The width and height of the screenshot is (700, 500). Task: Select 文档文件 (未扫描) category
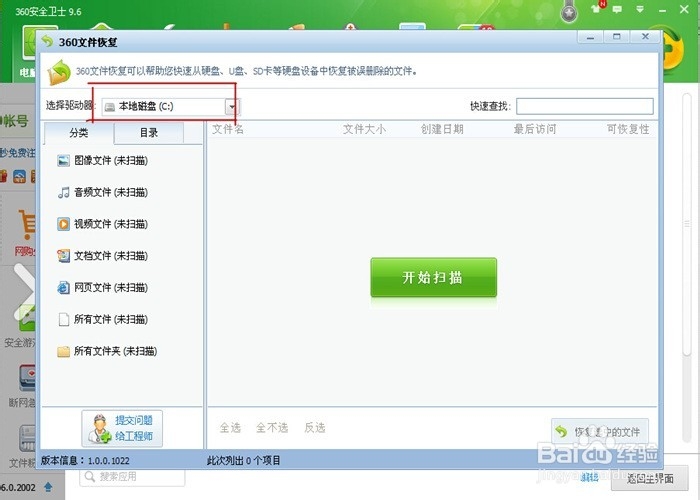pos(102,256)
